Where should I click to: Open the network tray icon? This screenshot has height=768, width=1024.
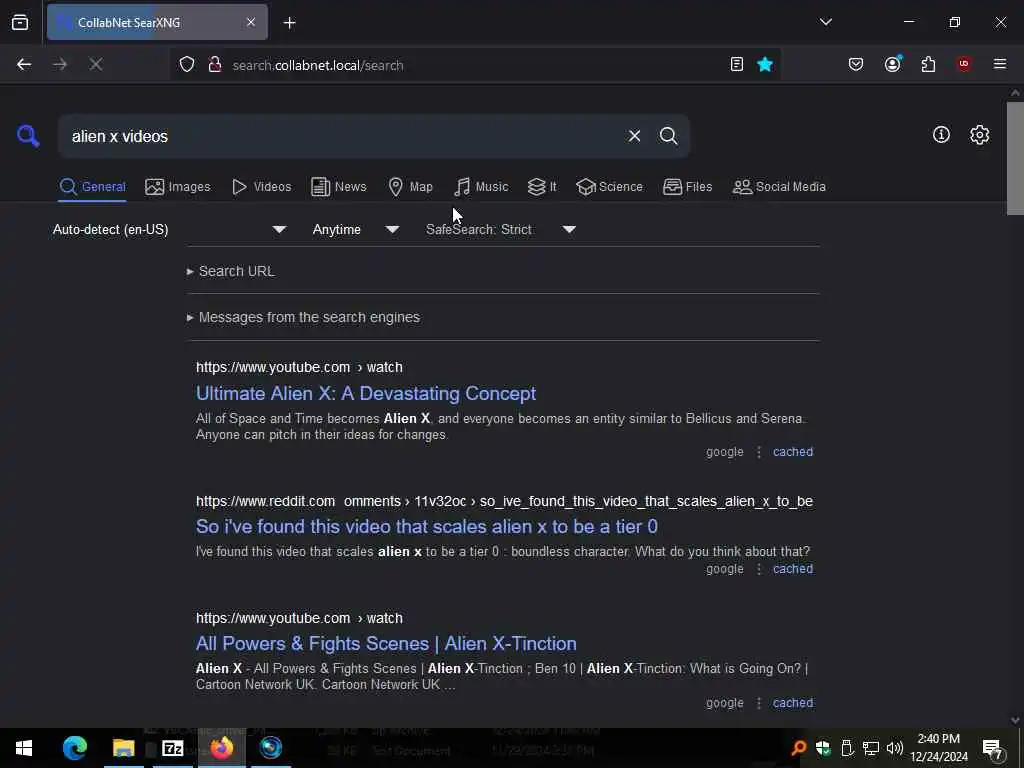pos(871,748)
